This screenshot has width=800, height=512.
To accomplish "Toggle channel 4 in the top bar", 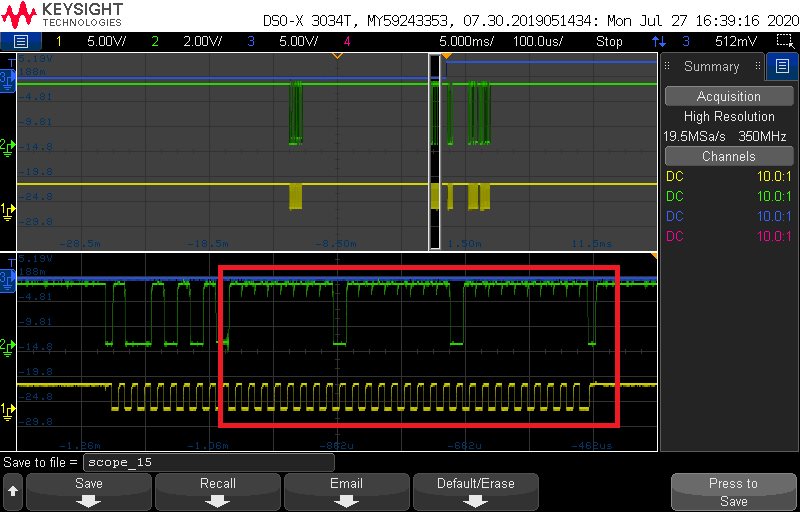I will [x=347, y=41].
